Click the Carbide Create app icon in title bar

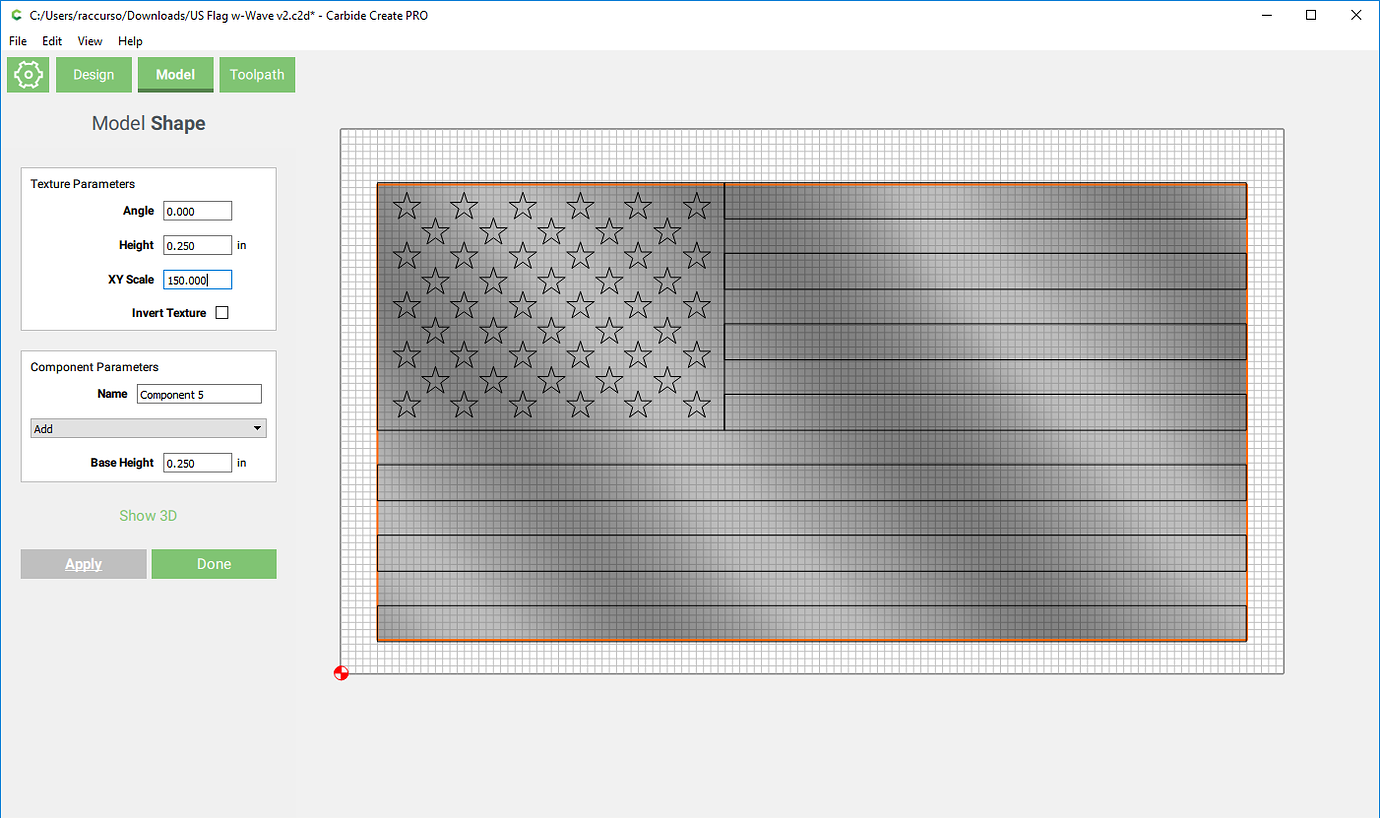pos(16,15)
